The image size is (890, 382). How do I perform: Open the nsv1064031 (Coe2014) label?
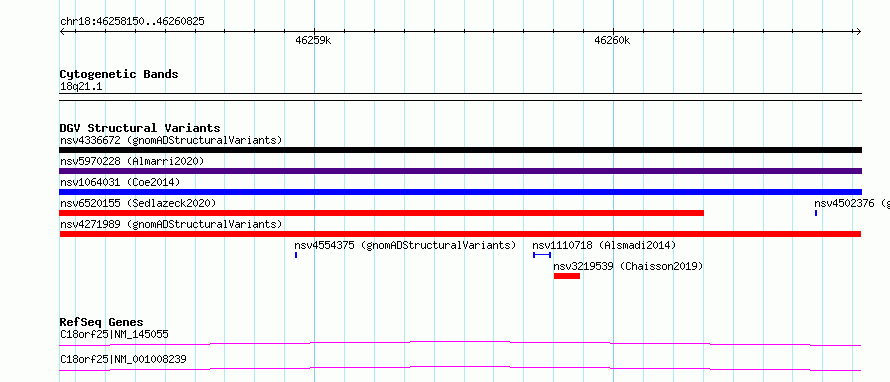click(120, 182)
